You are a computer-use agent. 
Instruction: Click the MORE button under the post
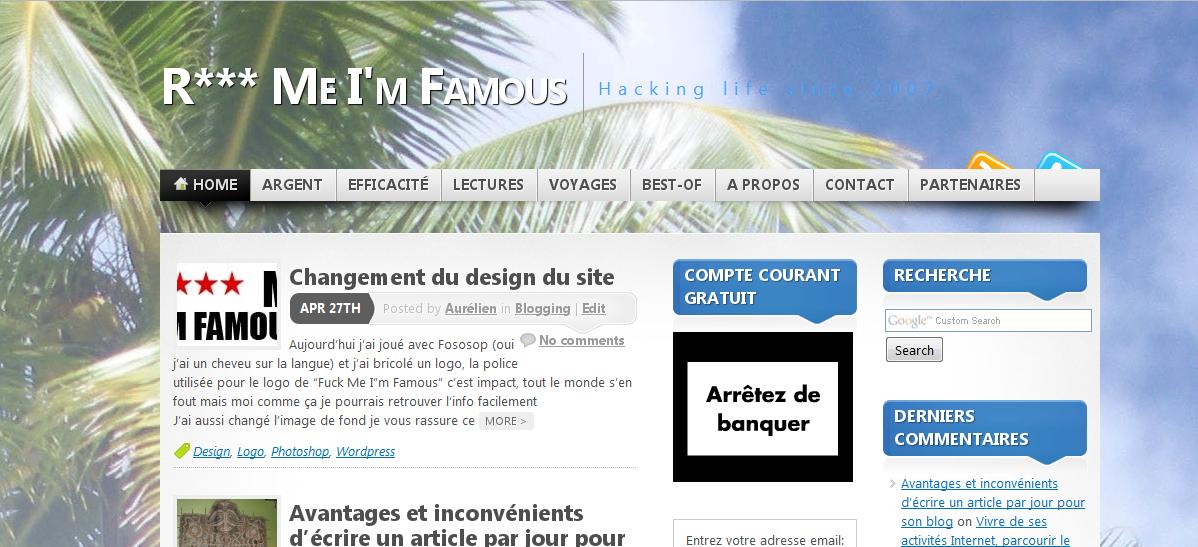click(x=506, y=421)
